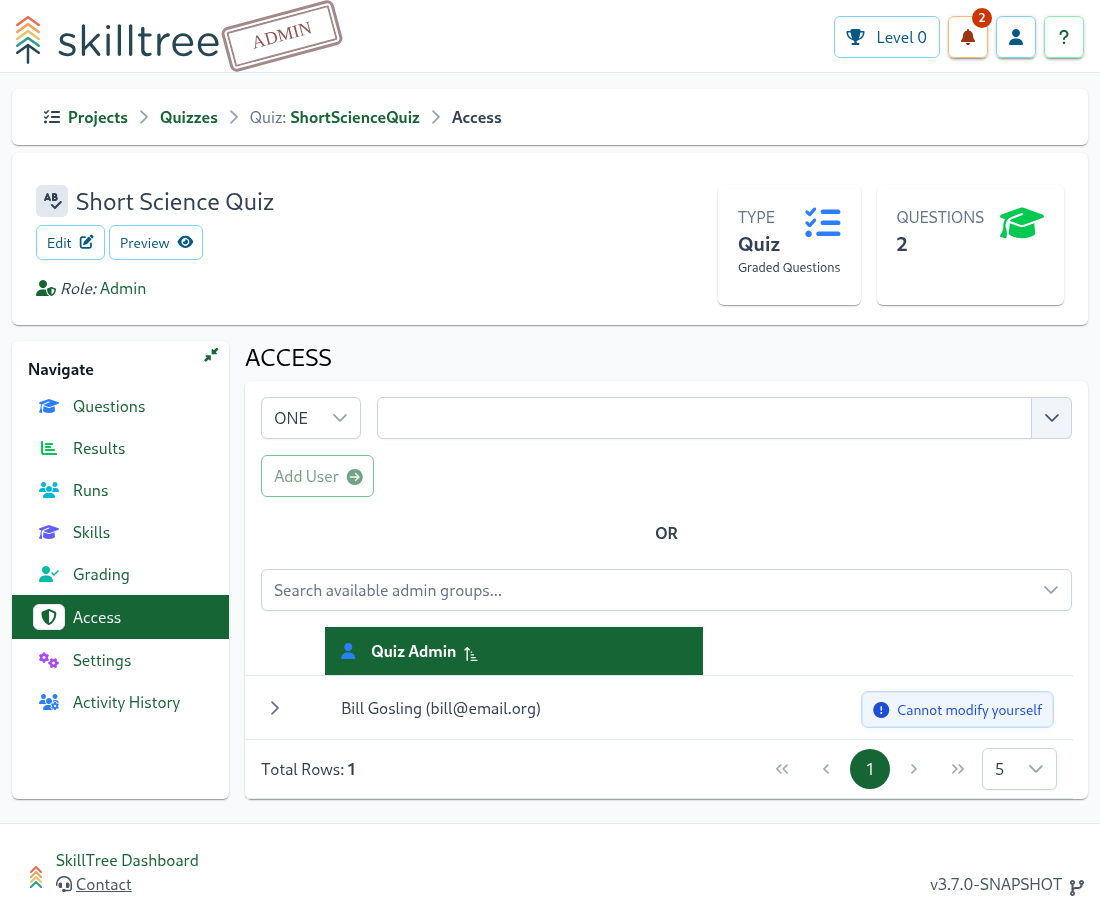The height and width of the screenshot is (920, 1100).
Task: Click the Preview quiz button
Action: click(x=156, y=243)
